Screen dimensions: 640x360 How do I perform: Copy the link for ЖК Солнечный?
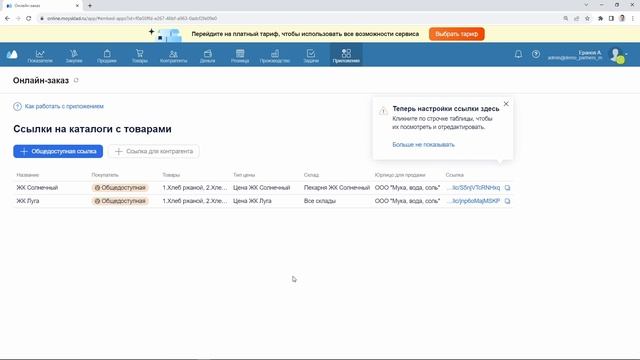pyautogui.click(x=507, y=188)
